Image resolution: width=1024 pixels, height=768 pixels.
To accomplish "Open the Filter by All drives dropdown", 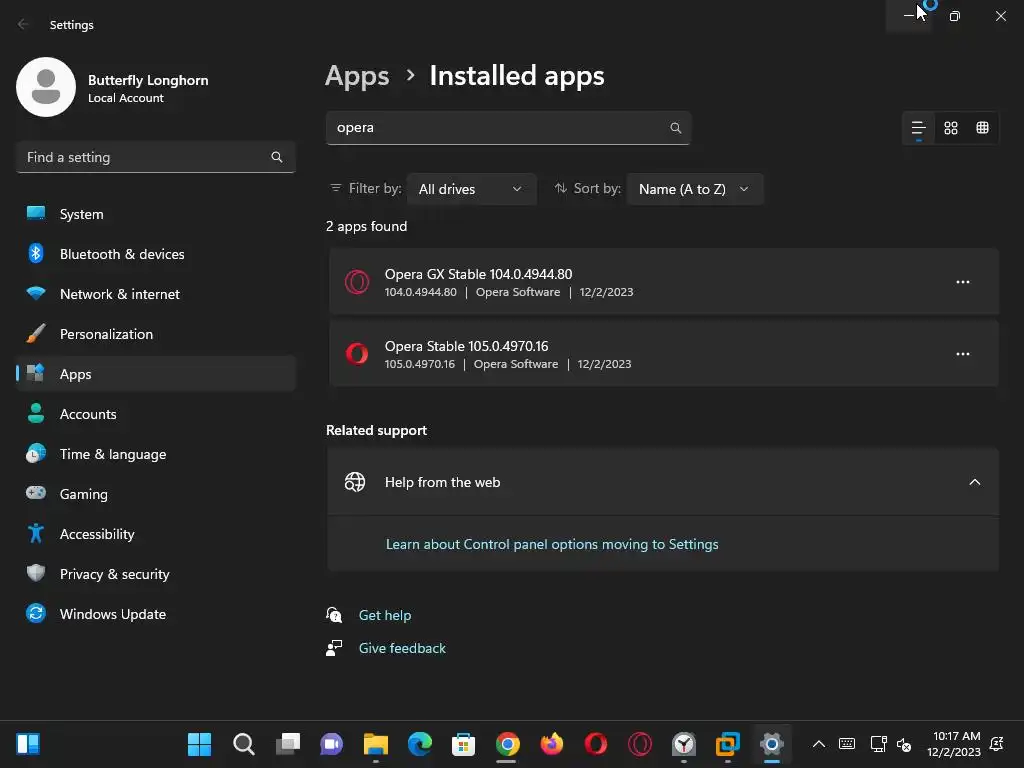I will (x=471, y=189).
